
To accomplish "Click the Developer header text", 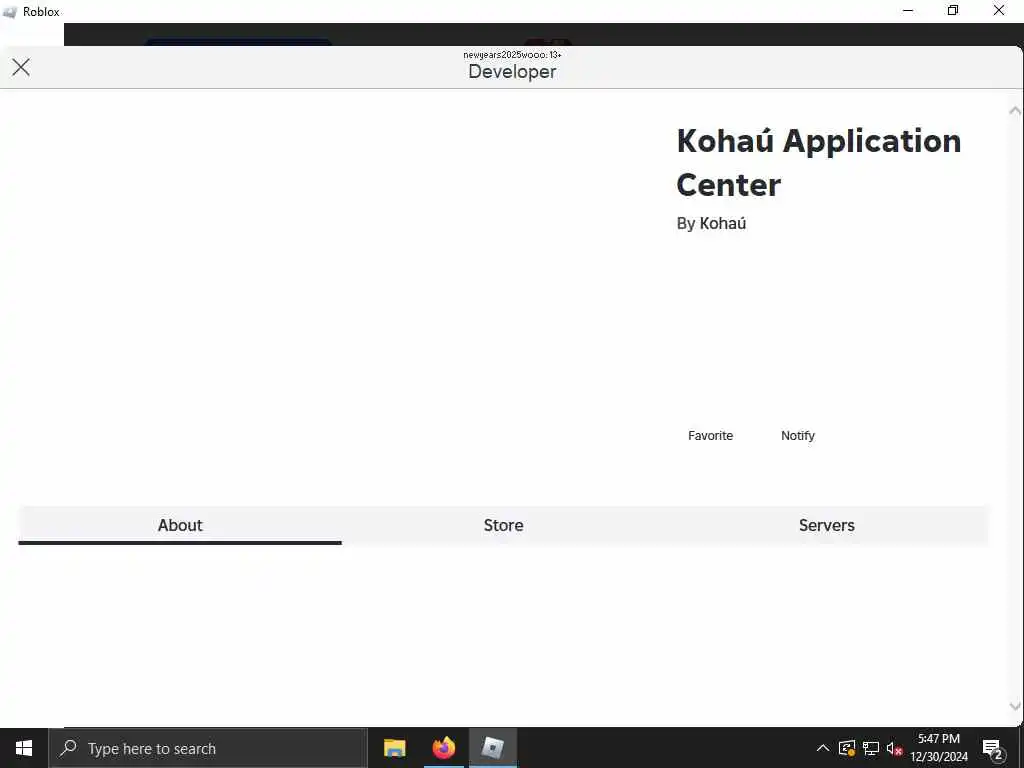I will click(x=512, y=72).
